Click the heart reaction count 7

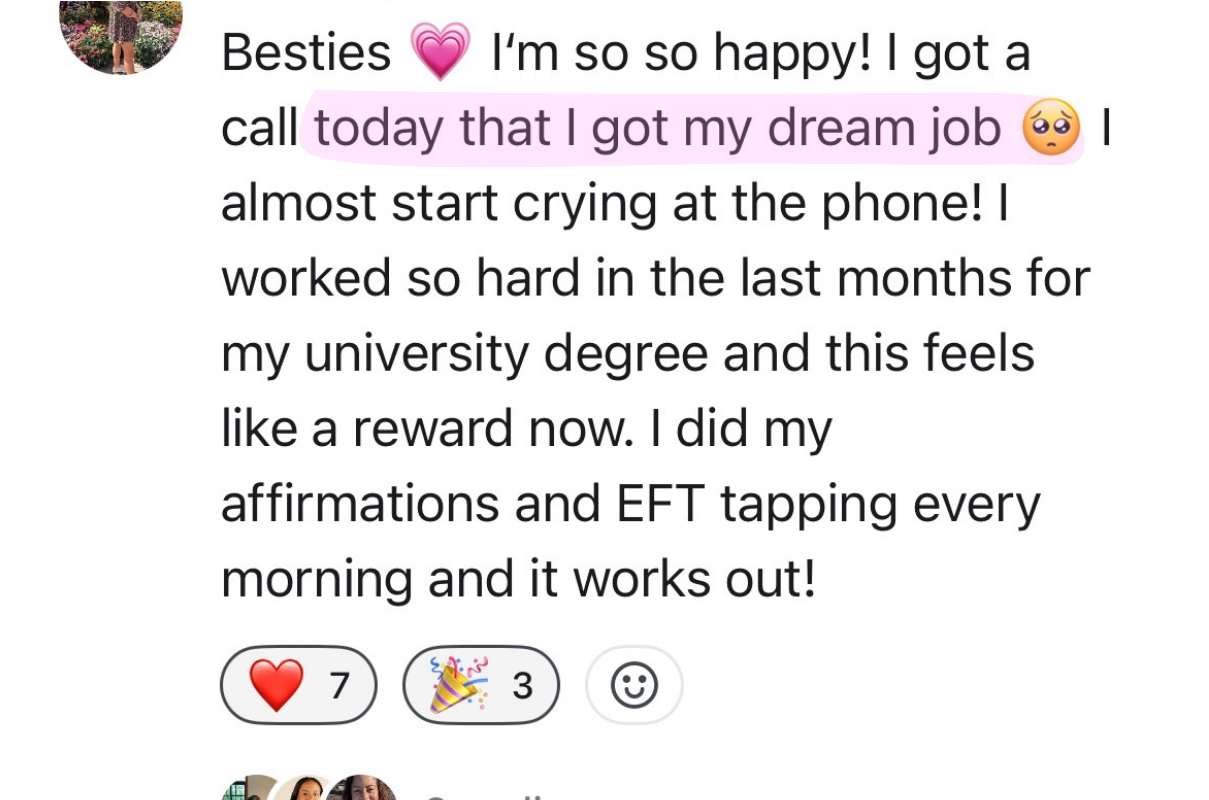pyautogui.click(x=339, y=686)
